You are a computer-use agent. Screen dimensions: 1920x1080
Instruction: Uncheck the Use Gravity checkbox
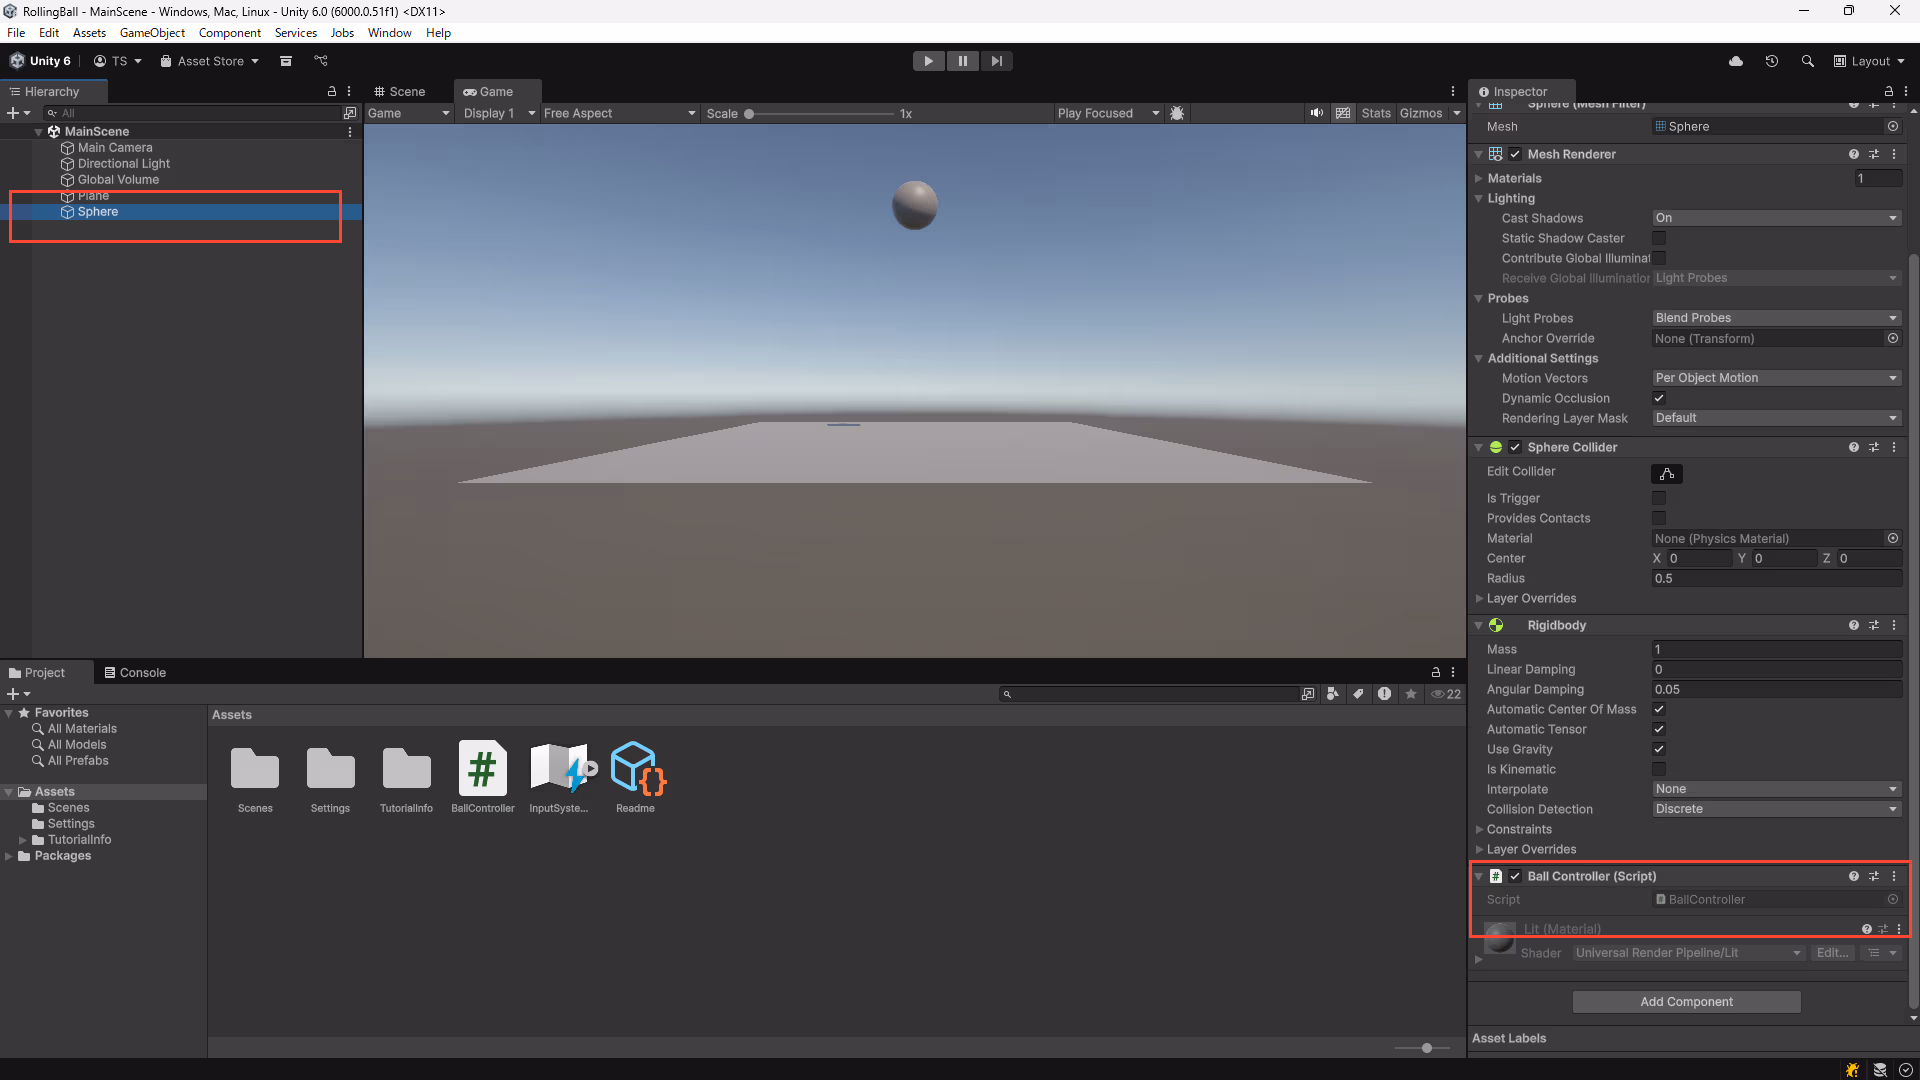click(x=1659, y=749)
